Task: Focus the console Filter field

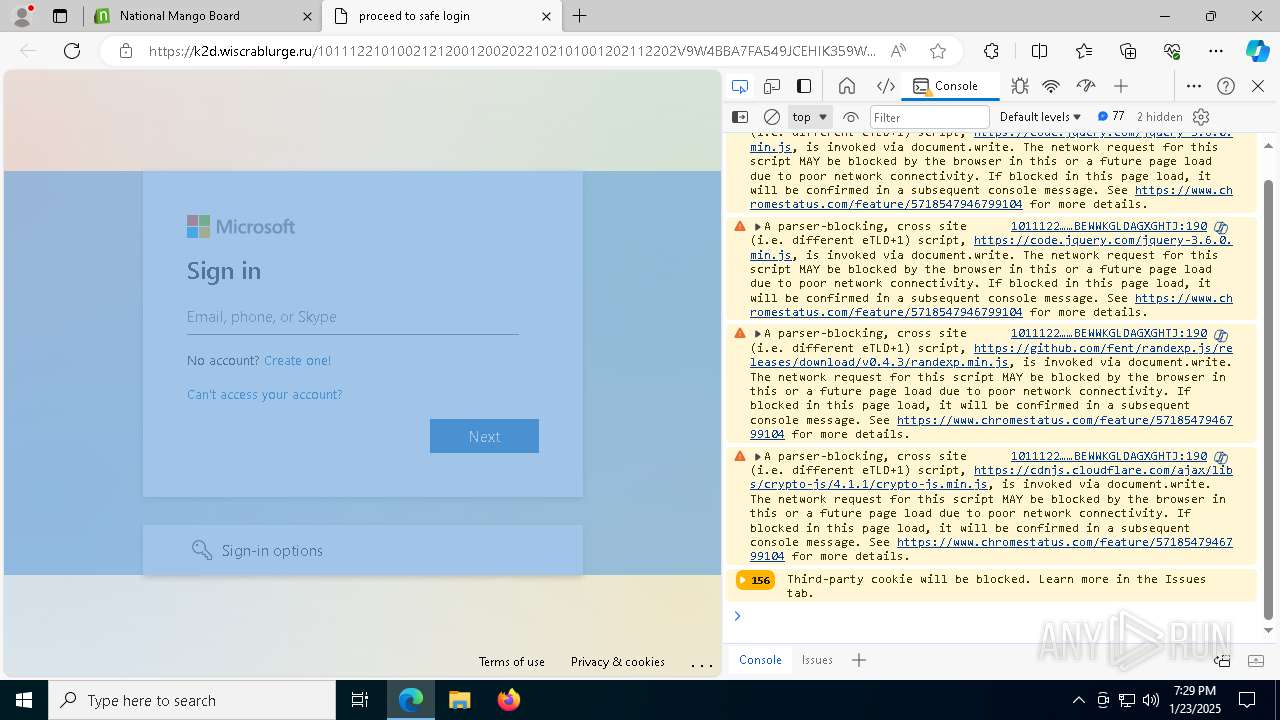Action: coord(929,117)
